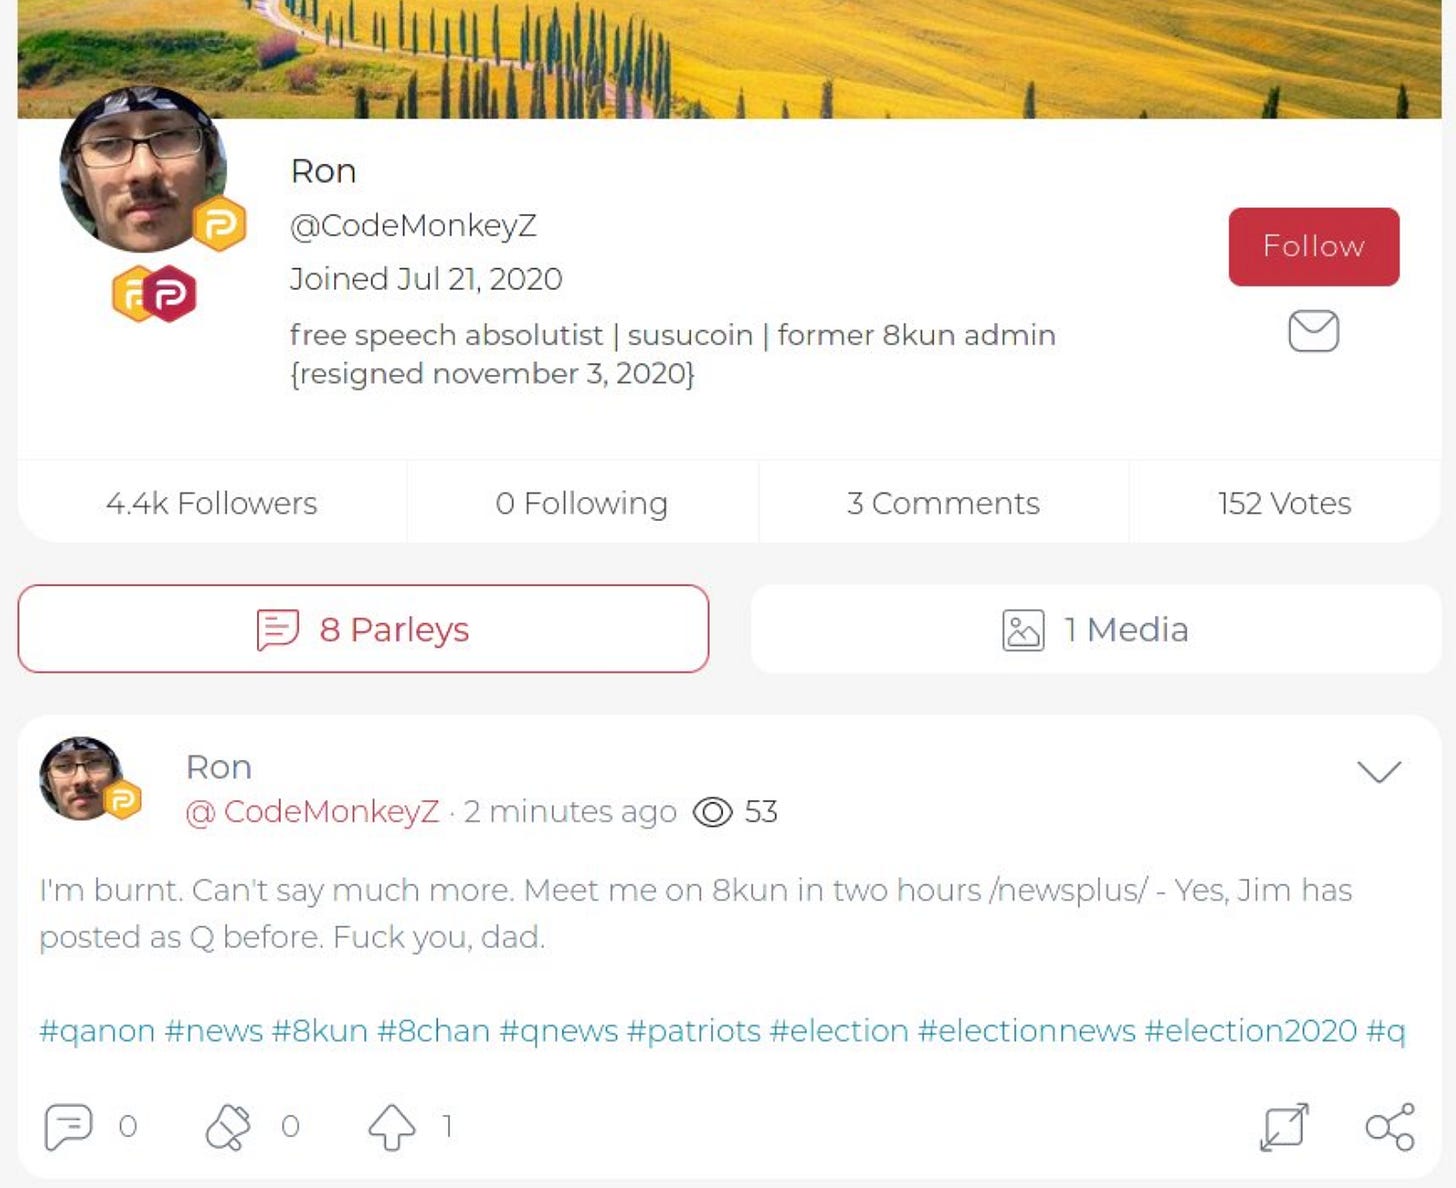Viewport: 1456px width, 1188px height.
Task: Click the share icon on post
Action: (1390, 1127)
